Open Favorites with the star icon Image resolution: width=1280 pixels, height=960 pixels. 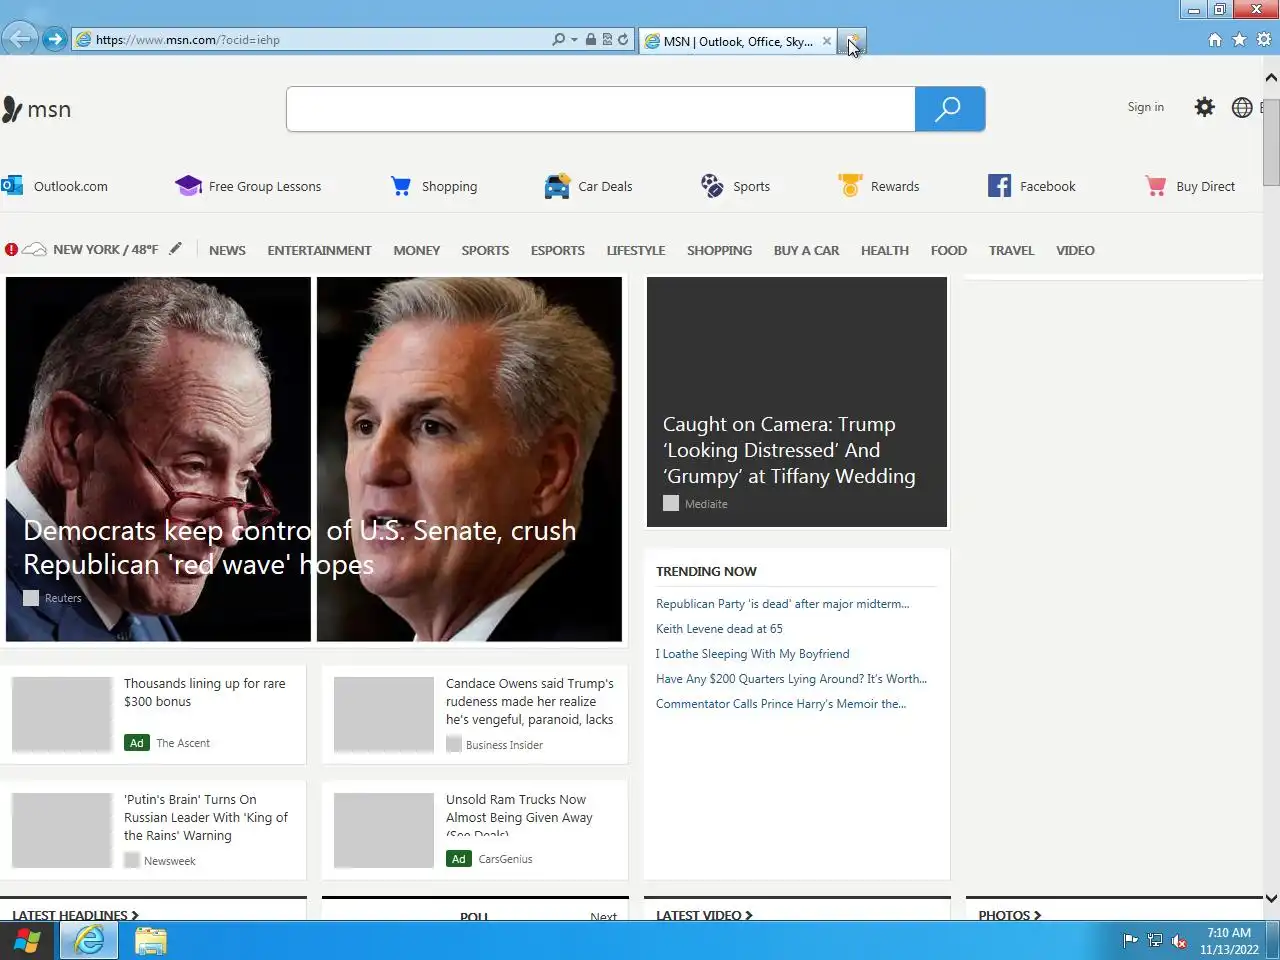(1239, 40)
